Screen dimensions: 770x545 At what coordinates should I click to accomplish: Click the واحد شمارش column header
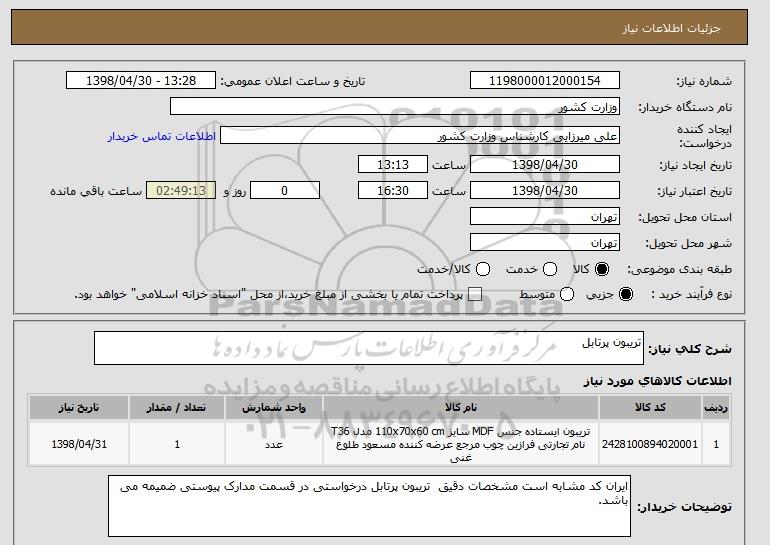click(x=274, y=408)
